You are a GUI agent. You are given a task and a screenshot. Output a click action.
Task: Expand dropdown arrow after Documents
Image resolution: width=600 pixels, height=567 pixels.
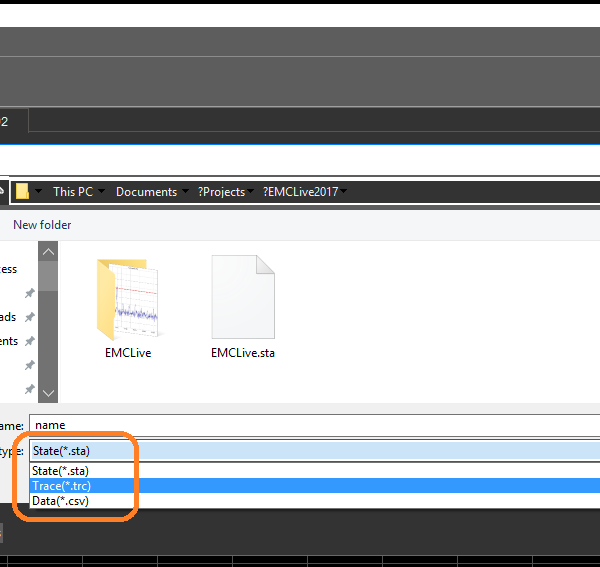coord(185,192)
